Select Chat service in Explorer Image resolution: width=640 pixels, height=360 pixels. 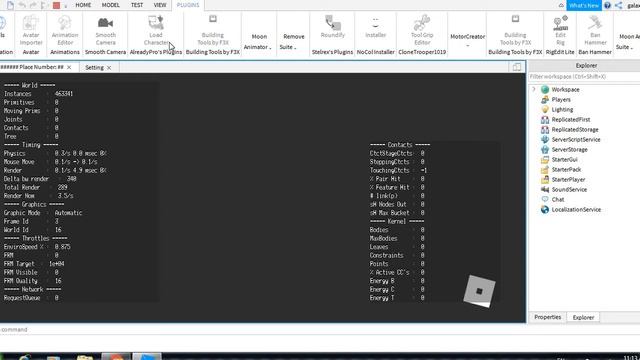[x=558, y=200]
